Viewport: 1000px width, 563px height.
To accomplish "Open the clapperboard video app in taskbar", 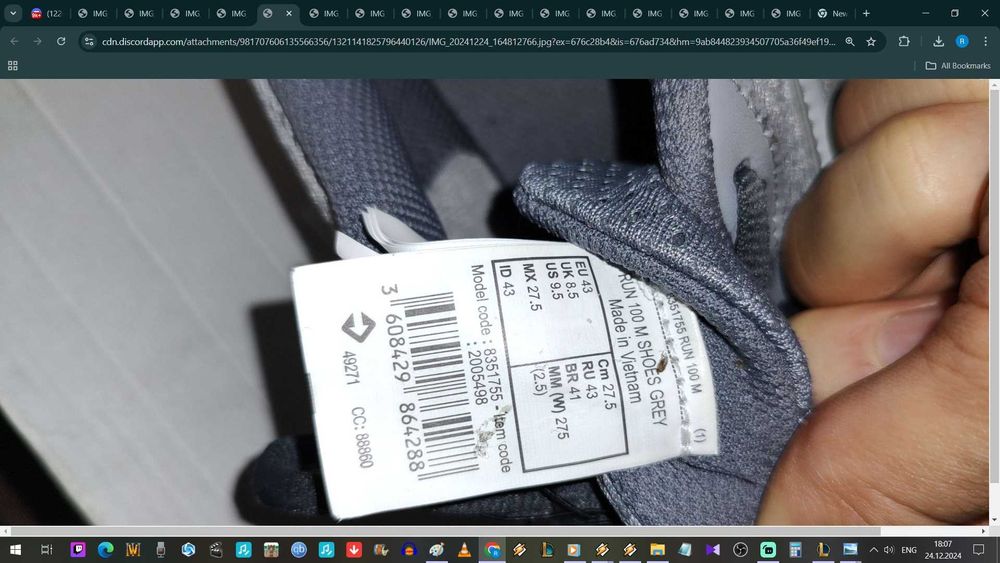I will coord(216,550).
